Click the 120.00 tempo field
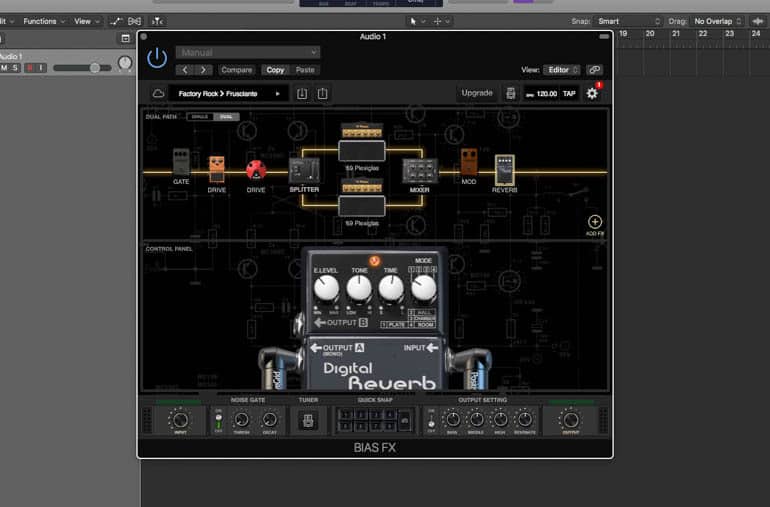 click(542, 93)
